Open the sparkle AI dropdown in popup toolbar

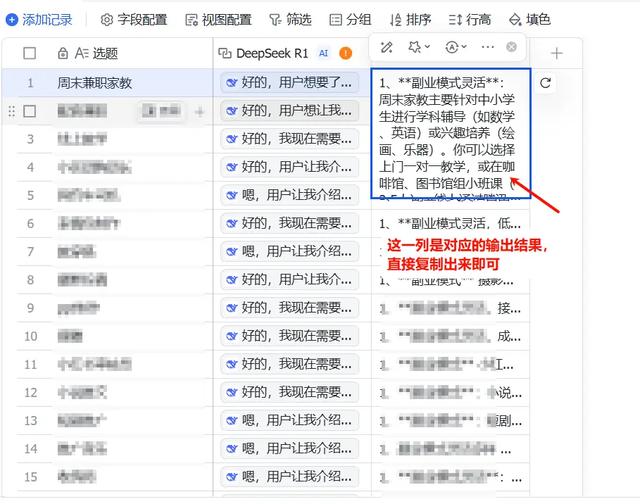419,47
